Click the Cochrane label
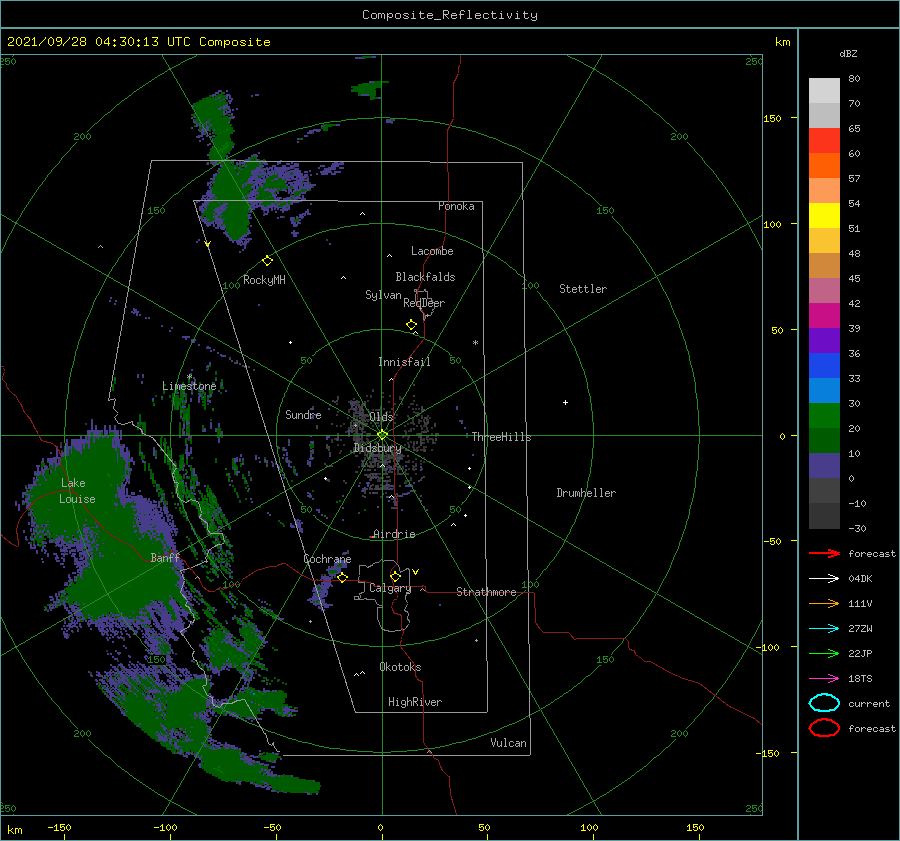 coord(327,559)
